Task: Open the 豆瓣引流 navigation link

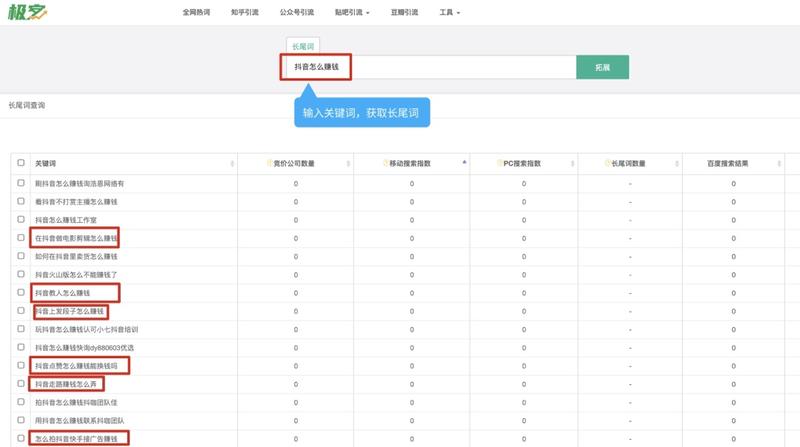Action: coord(404,13)
